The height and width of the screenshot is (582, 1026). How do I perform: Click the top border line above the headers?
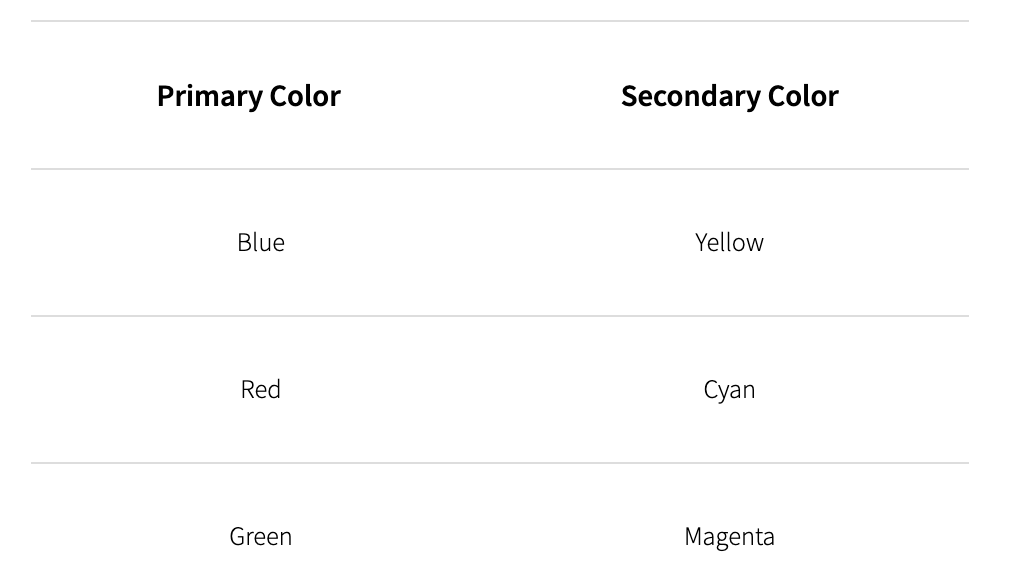(x=500, y=21)
